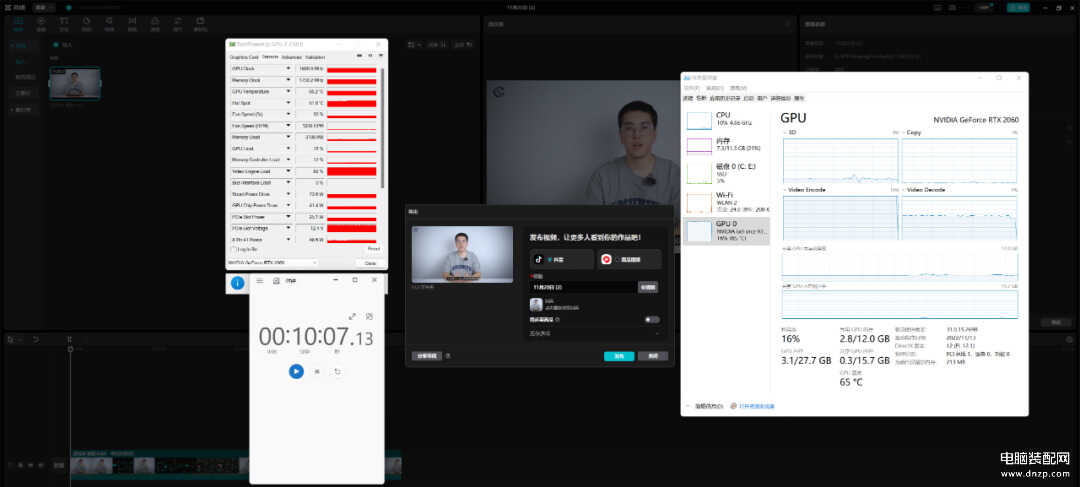This screenshot has width=1080, height=487.
Task: Open GPU Temperature sensor dropdown
Action: [288, 92]
